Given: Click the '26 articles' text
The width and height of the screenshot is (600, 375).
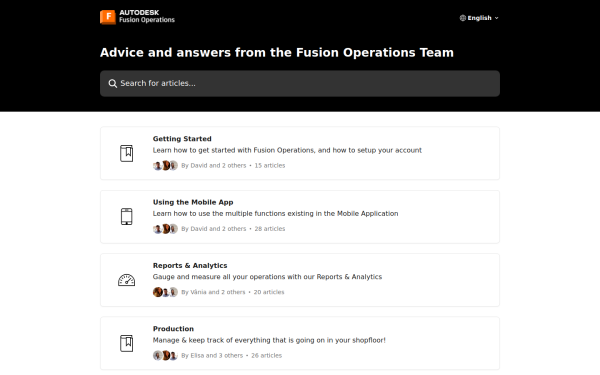Looking at the screenshot, I should 266,355.
